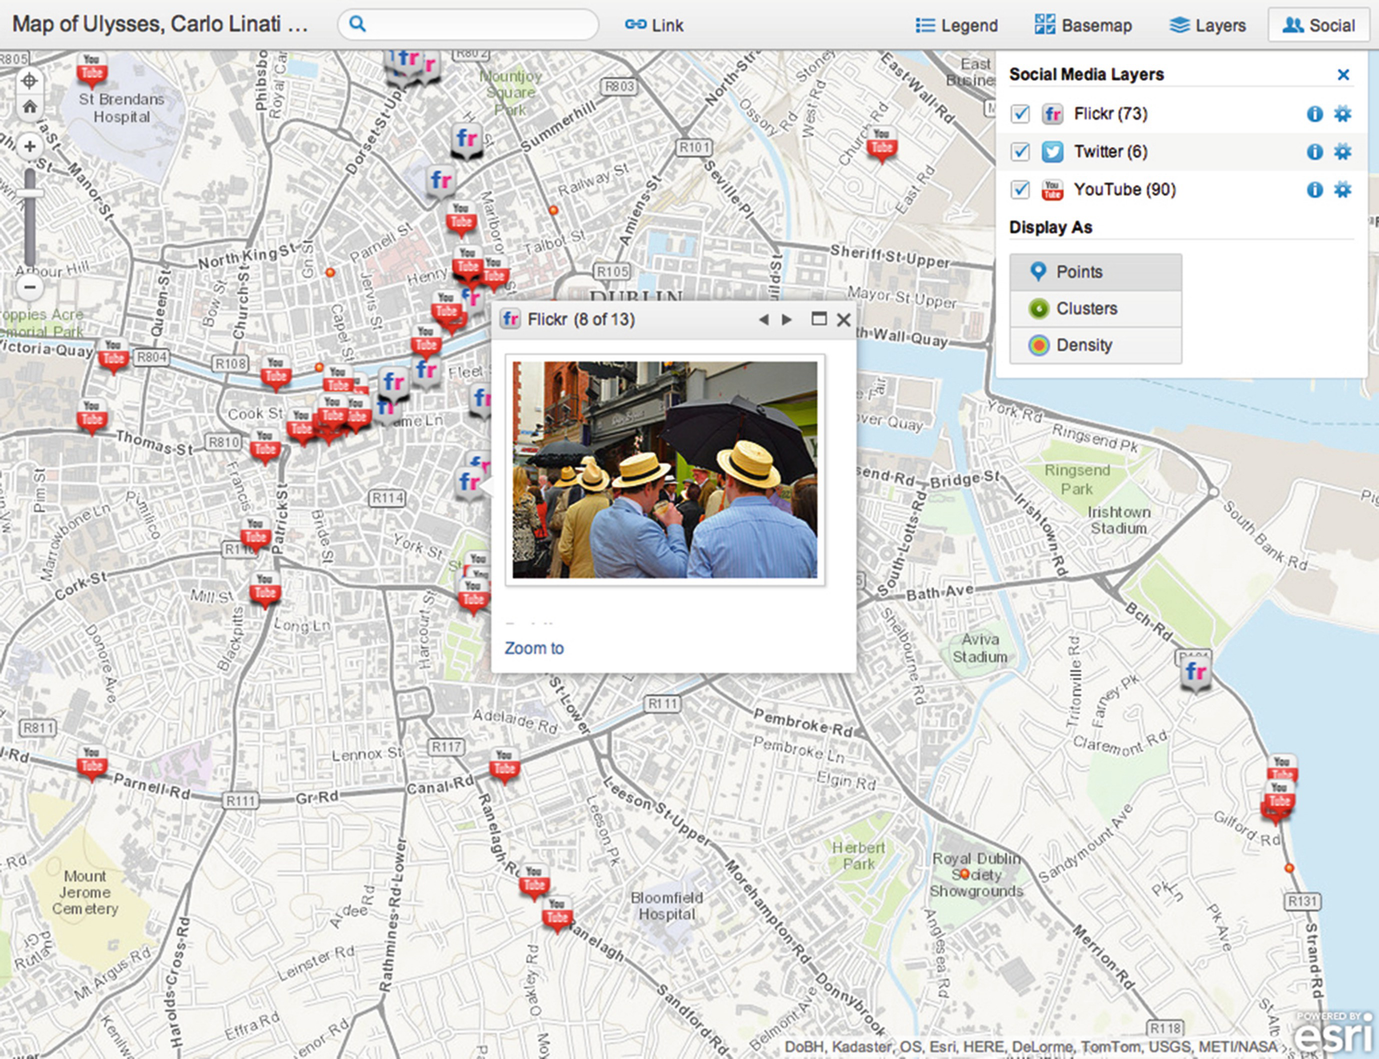Click YouTube marker near Victoria Quay R804

pos(113,356)
